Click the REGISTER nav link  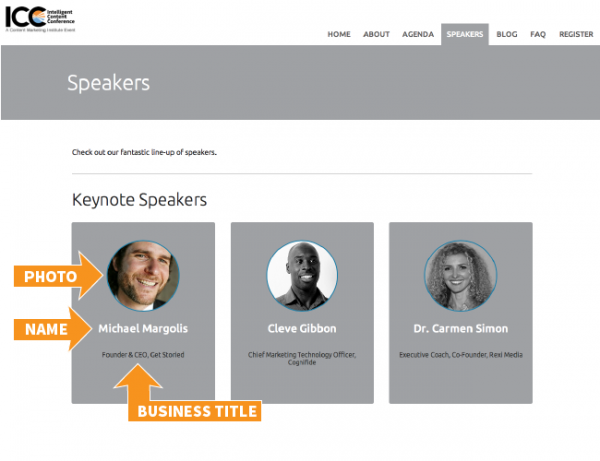576,34
